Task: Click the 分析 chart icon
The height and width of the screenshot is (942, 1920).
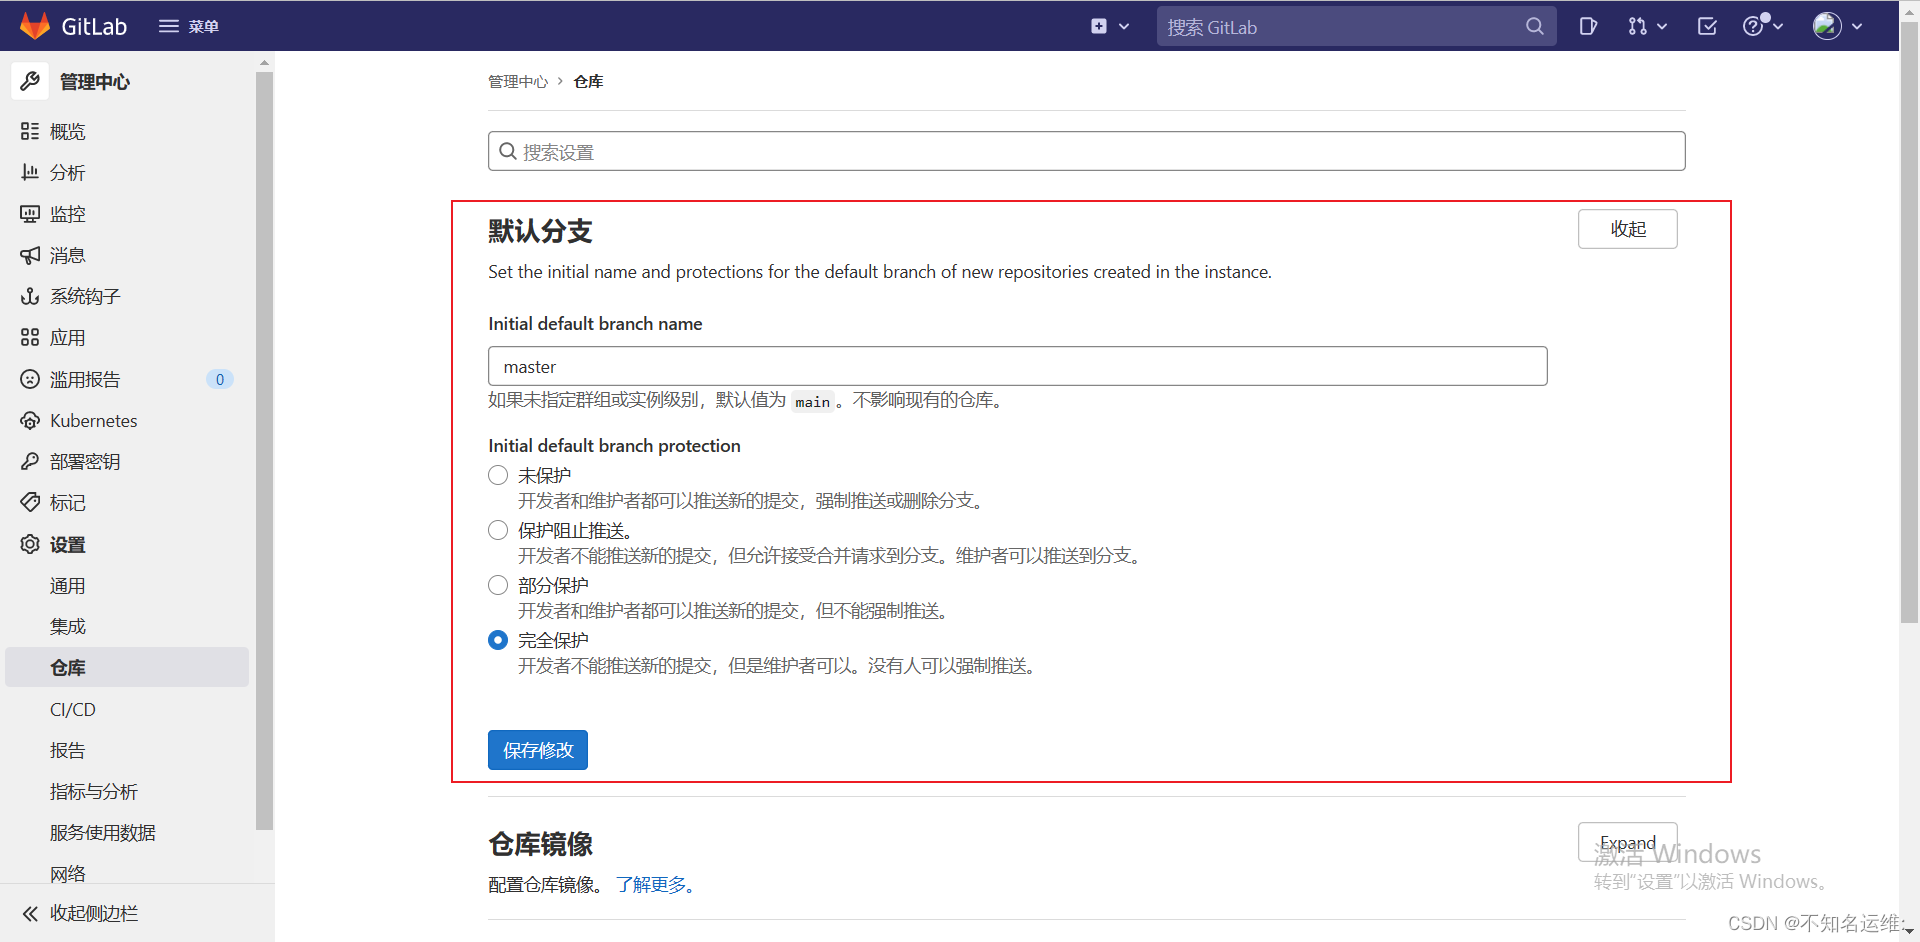Action: tap(30, 172)
